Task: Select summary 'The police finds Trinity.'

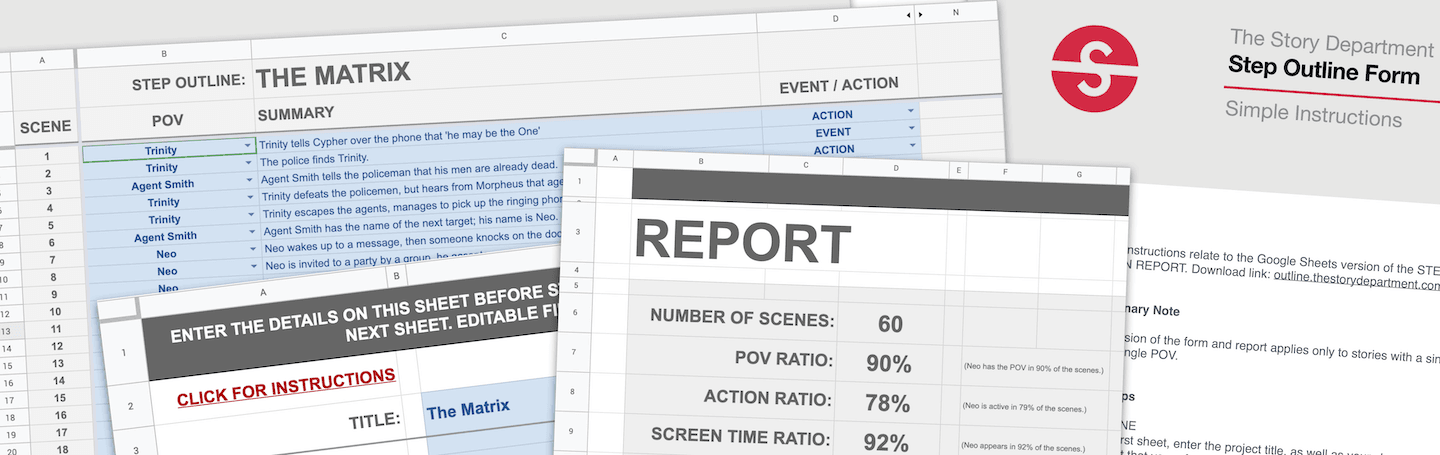Action: coord(315,160)
